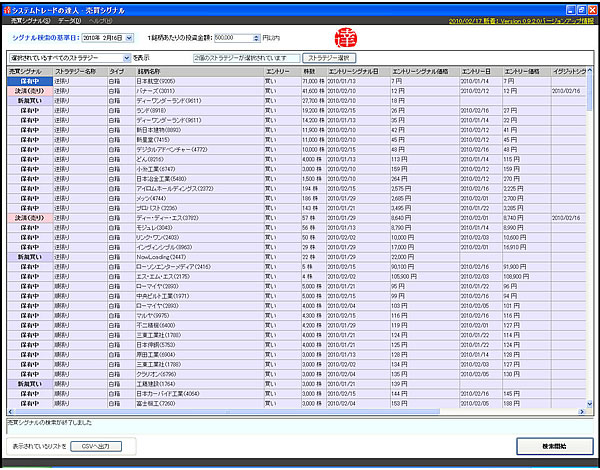
Task: Open the 売買シグナル(S) menu
Action: (30, 21)
